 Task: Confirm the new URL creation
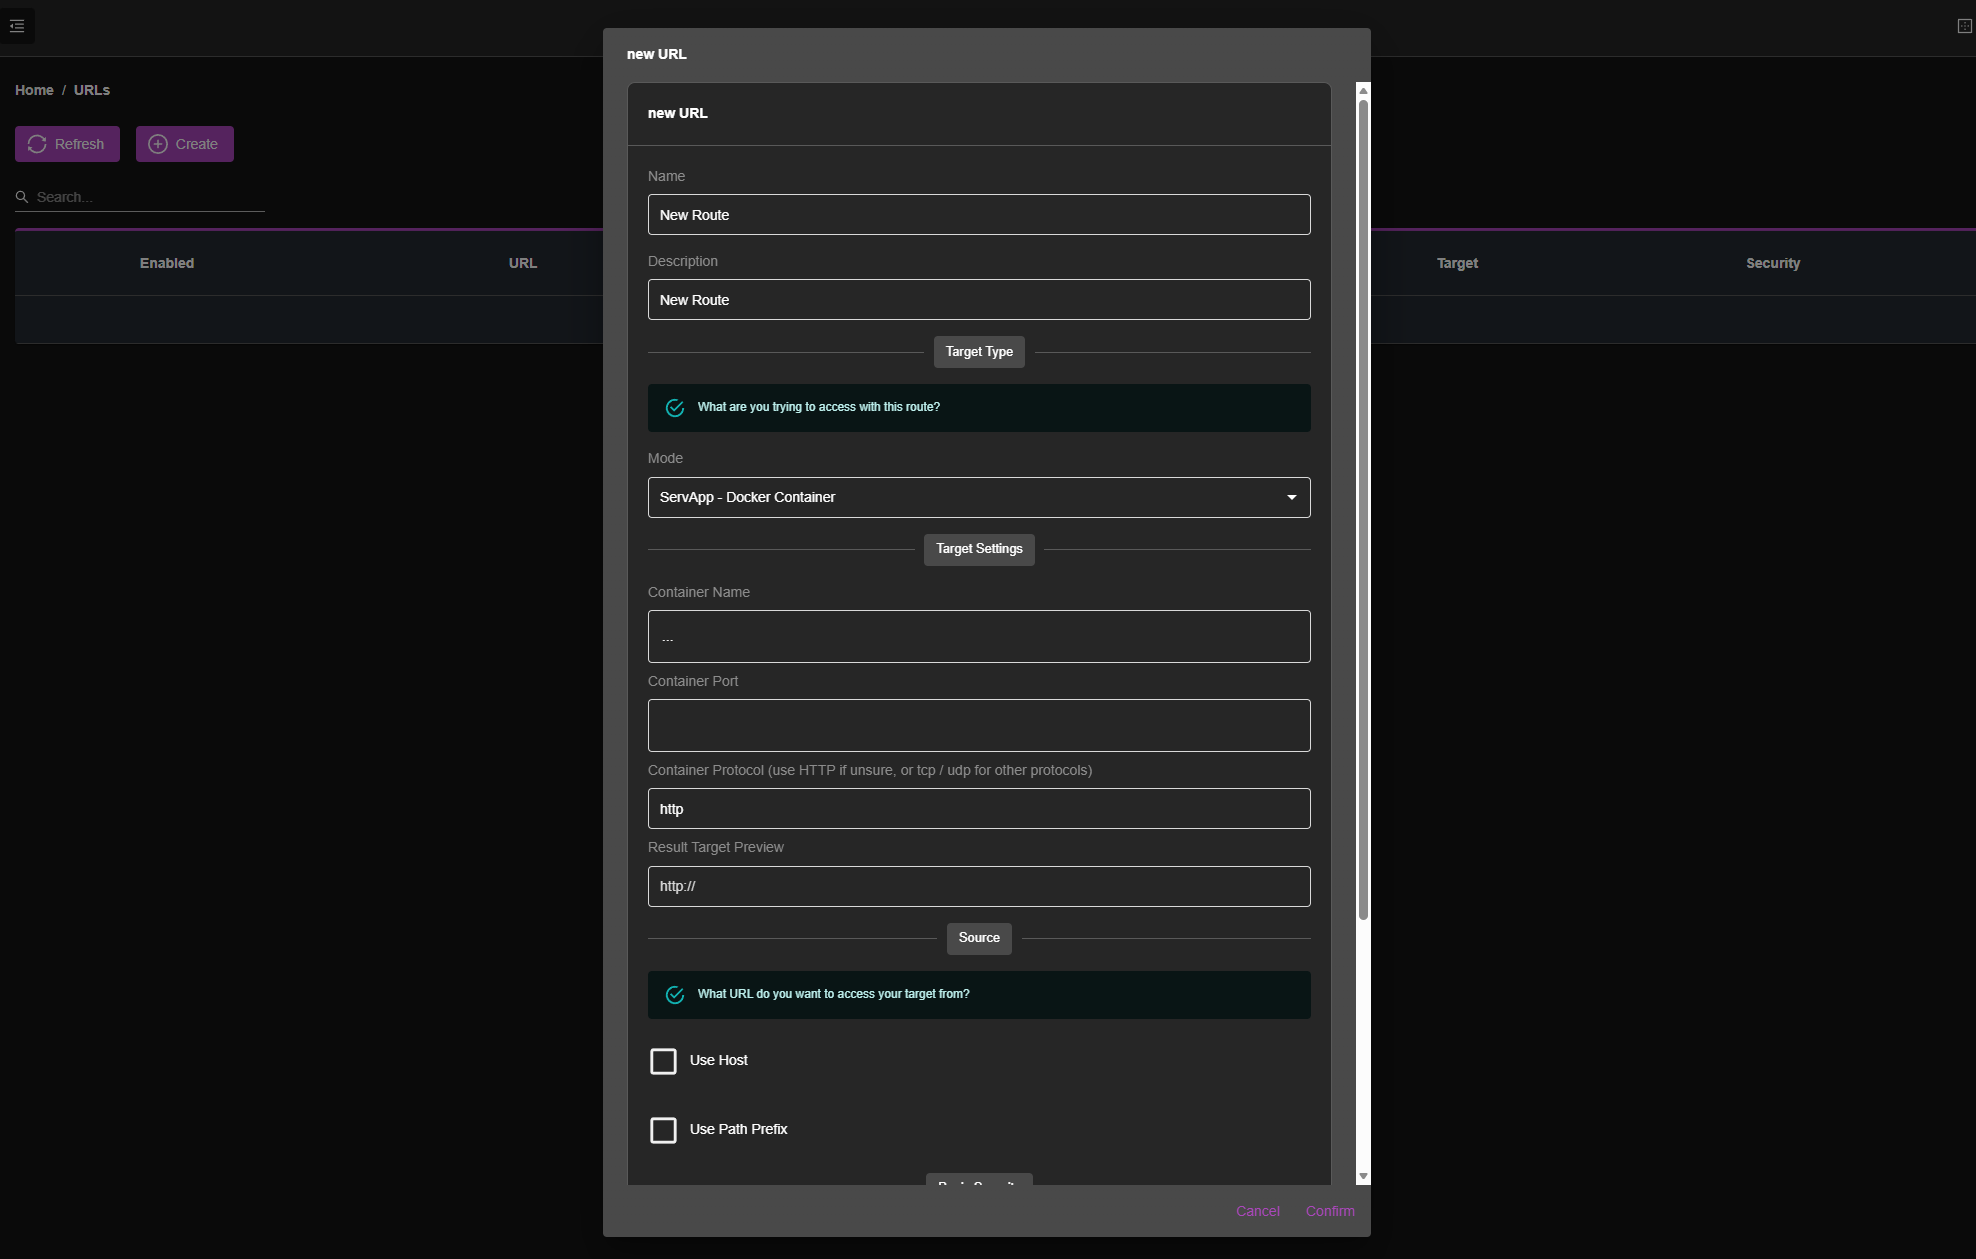point(1330,1211)
